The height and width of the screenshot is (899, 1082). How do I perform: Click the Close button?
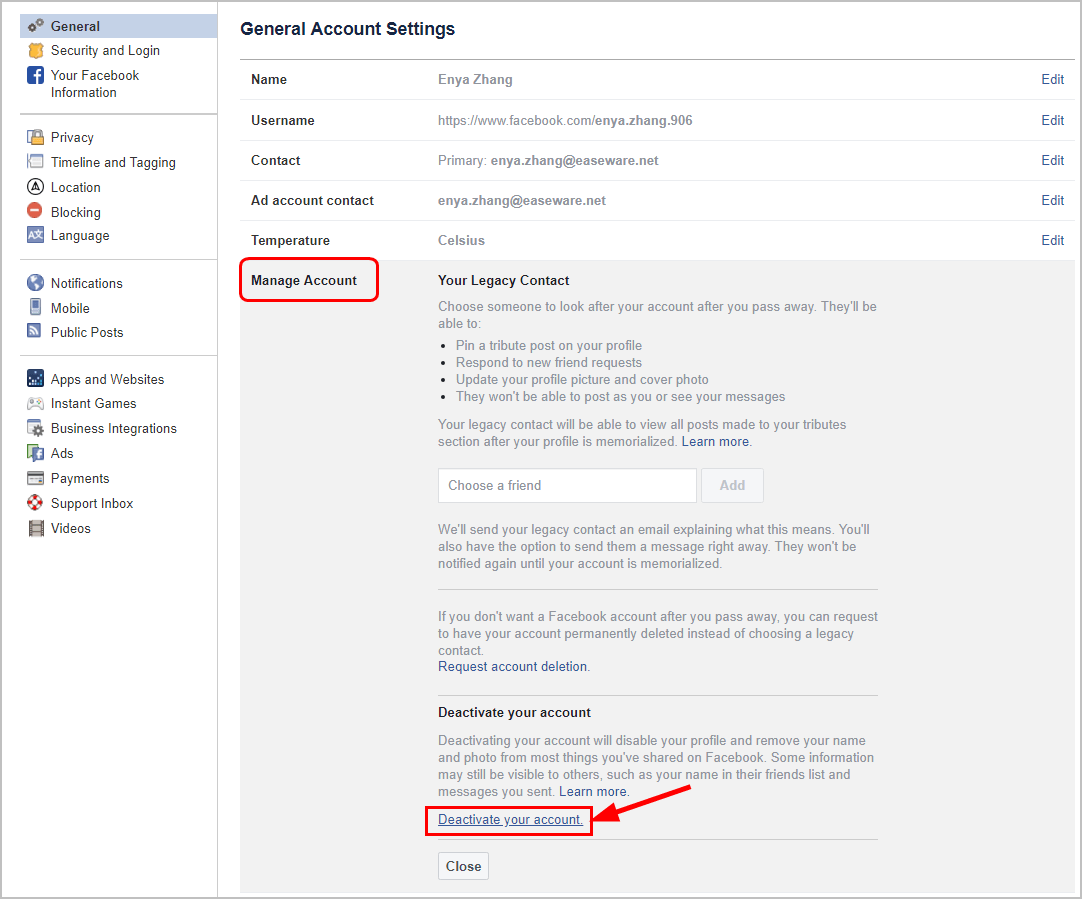click(463, 866)
